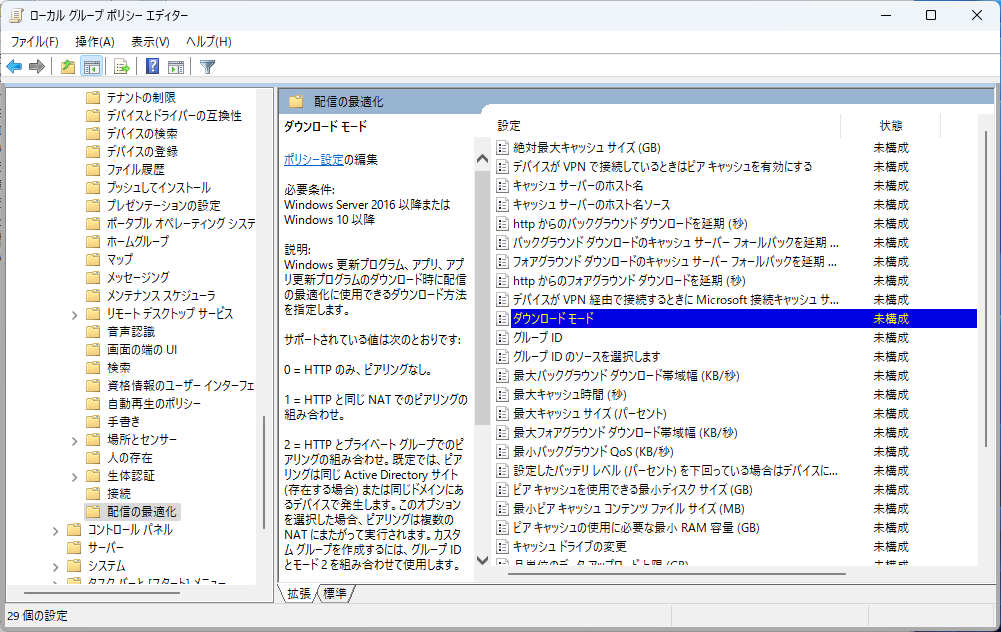The height and width of the screenshot is (632, 1001).
Task: Open the 操作(A) menu
Action: pyautogui.click(x=95, y=41)
